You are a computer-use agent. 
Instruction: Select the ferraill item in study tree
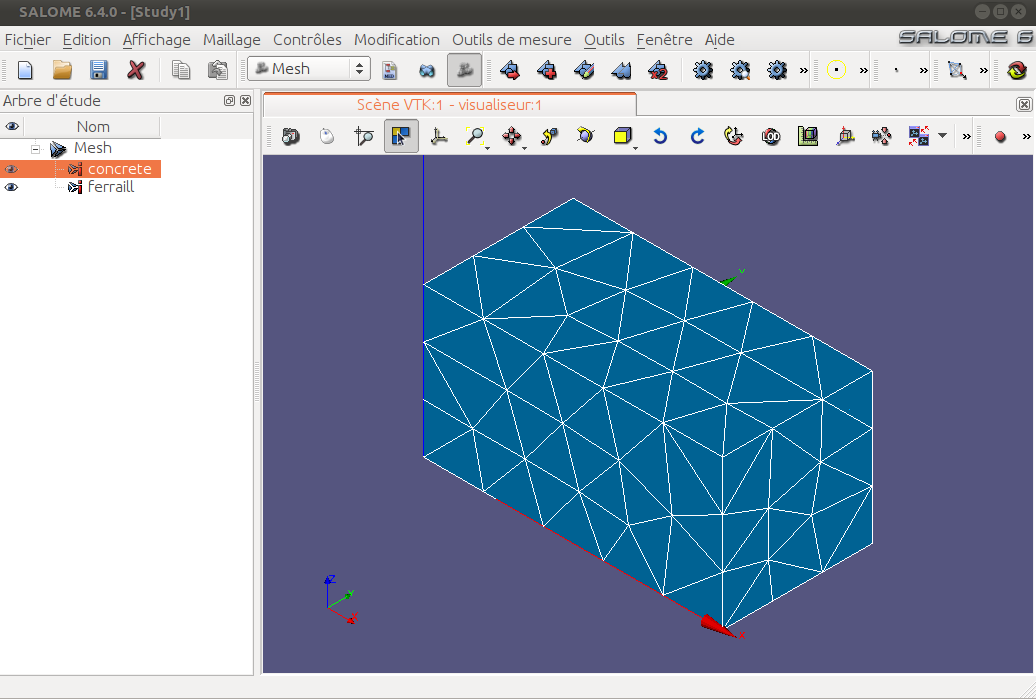tap(110, 187)
